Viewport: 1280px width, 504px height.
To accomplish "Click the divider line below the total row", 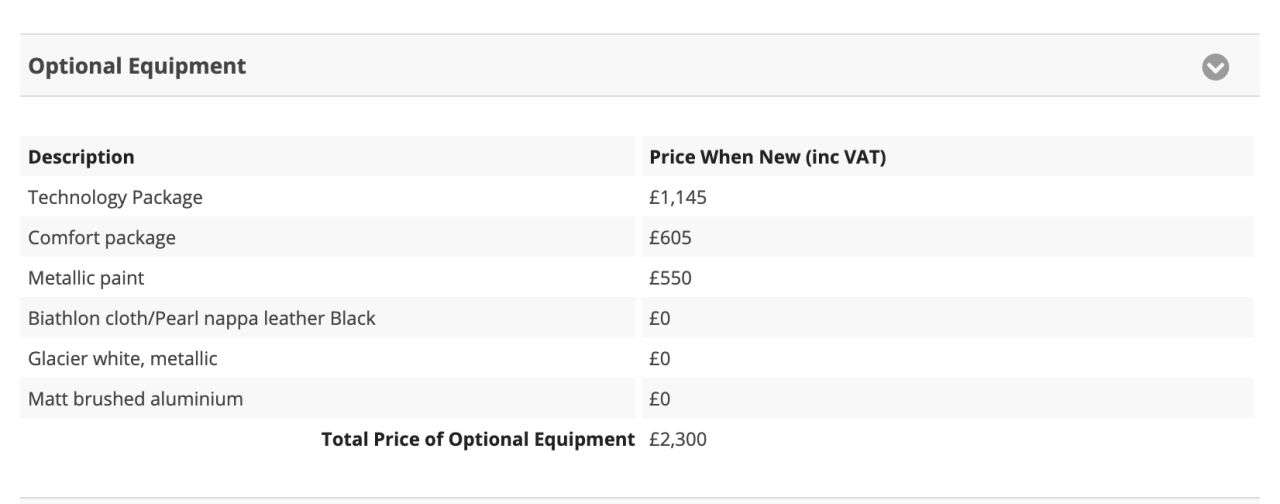I will coord(640,498).
